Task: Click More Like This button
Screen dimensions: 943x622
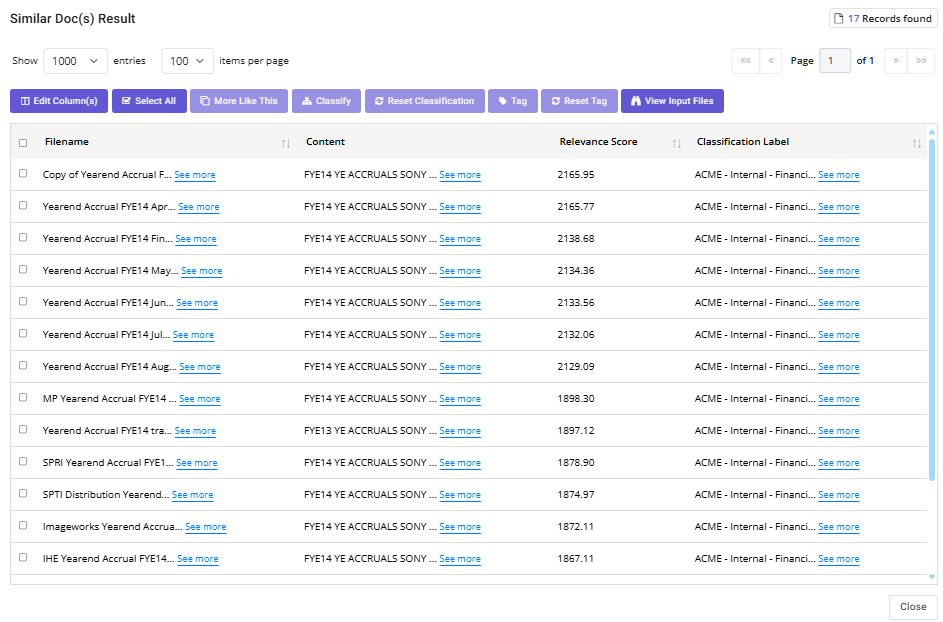Action: click(x=239, y=101)
